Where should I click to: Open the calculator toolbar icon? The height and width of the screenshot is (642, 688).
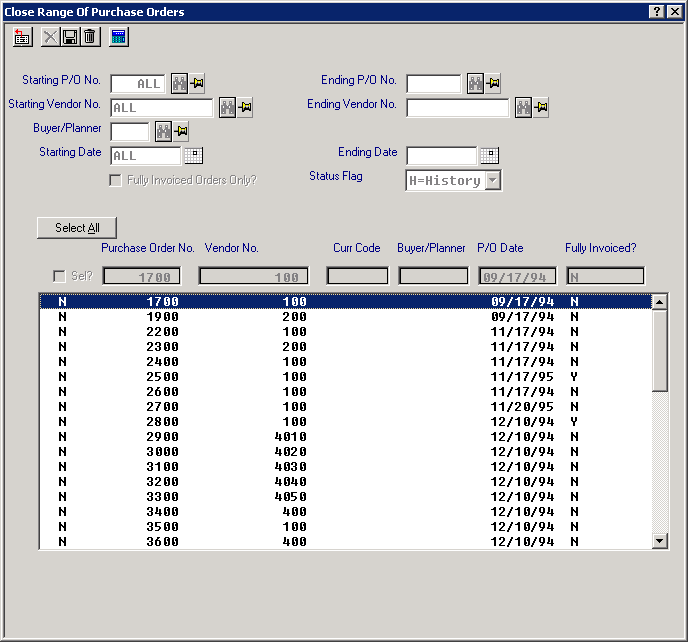[x=118, y=37]
